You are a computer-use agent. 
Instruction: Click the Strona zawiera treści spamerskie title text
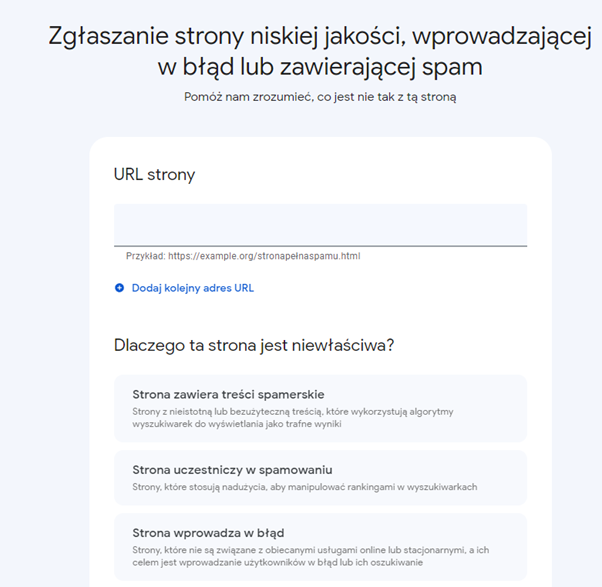(x=228, y=394)
